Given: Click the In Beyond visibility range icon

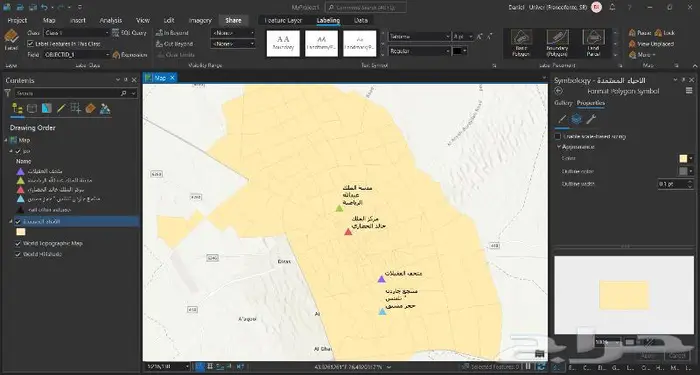Looking at the screenshot, I should (x=159, y=33).
